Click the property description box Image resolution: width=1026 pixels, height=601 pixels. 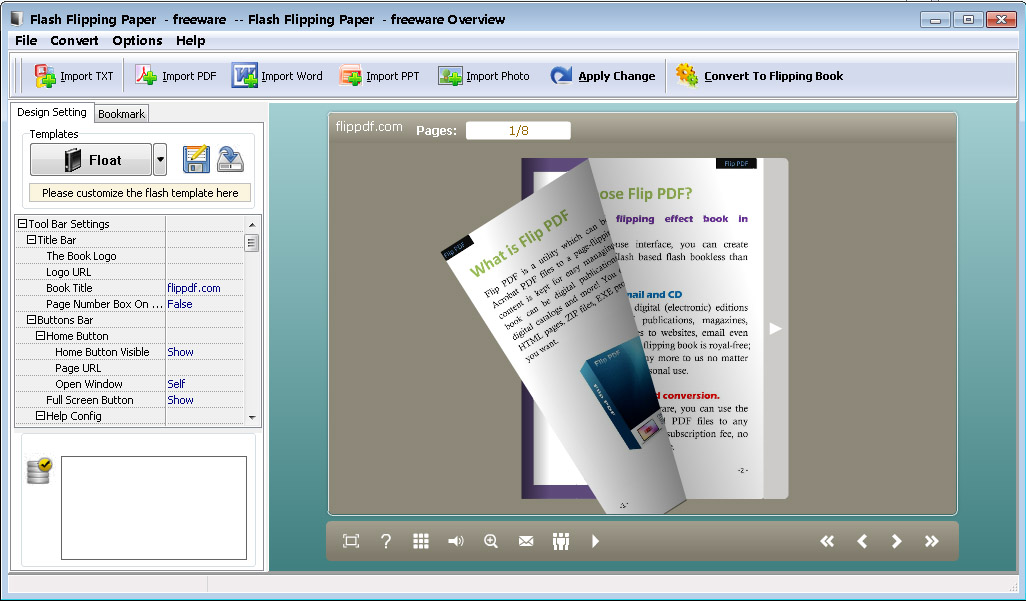point(154,508)
